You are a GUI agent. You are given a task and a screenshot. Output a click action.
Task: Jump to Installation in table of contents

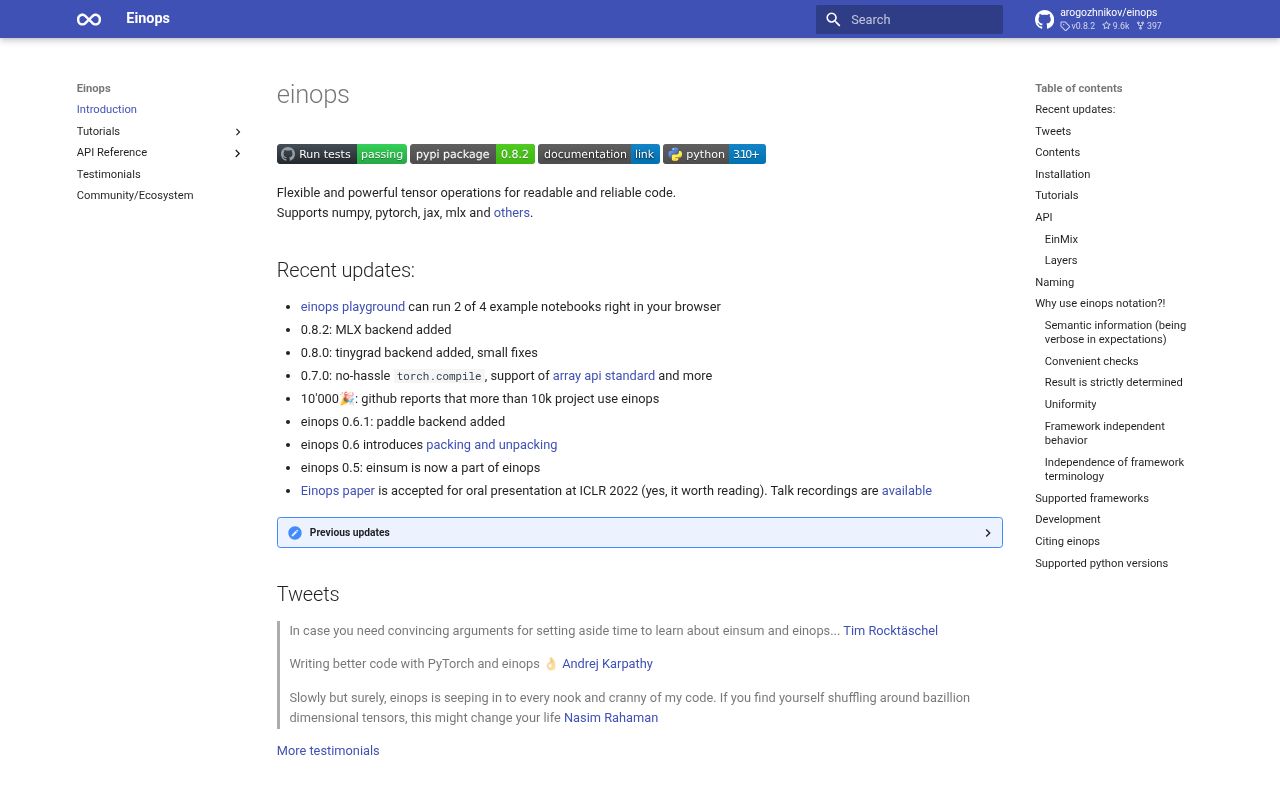[1062, 174]
